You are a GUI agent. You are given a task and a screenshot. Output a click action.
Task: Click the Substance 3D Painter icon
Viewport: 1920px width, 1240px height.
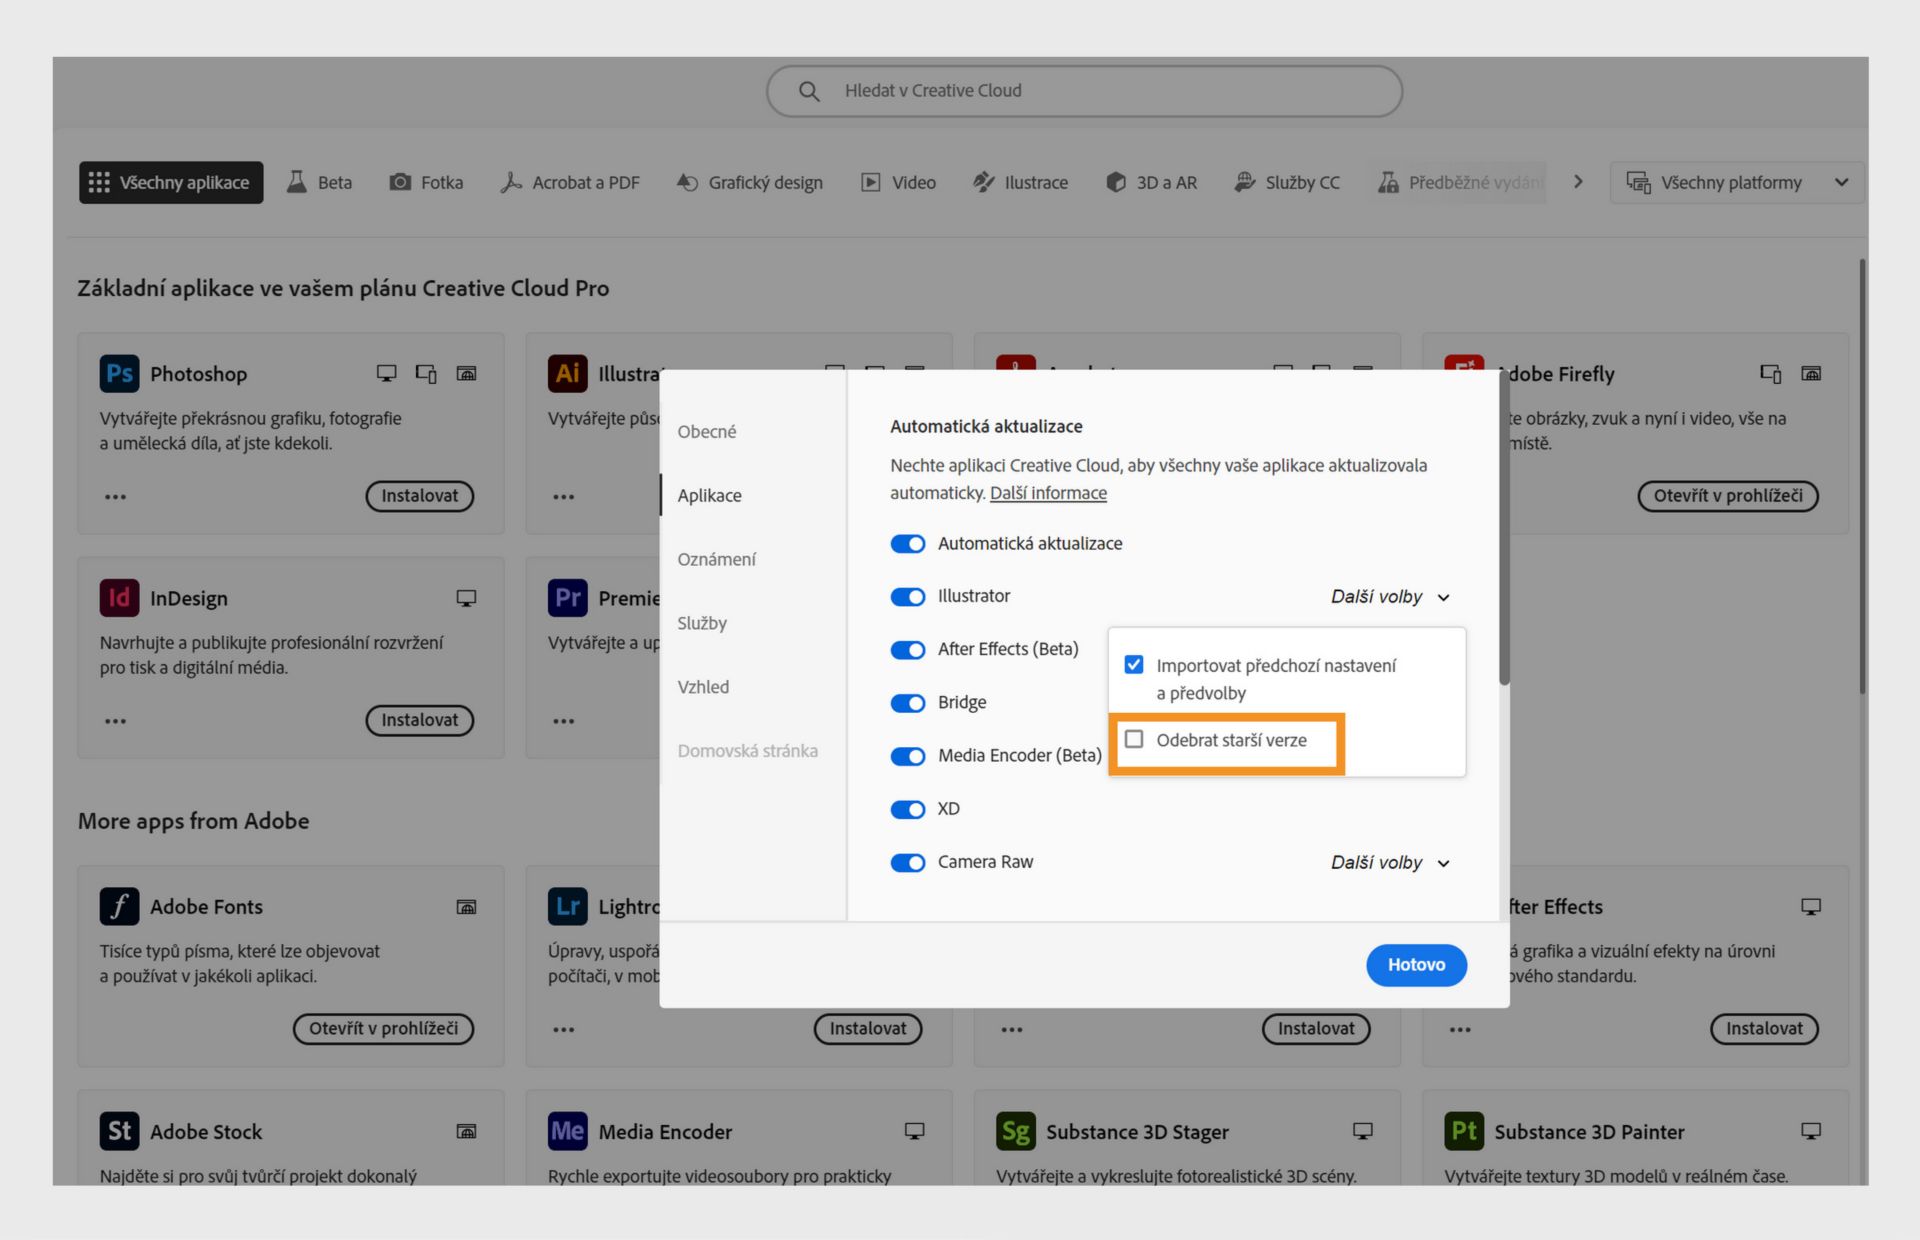click(1463, 1131)
